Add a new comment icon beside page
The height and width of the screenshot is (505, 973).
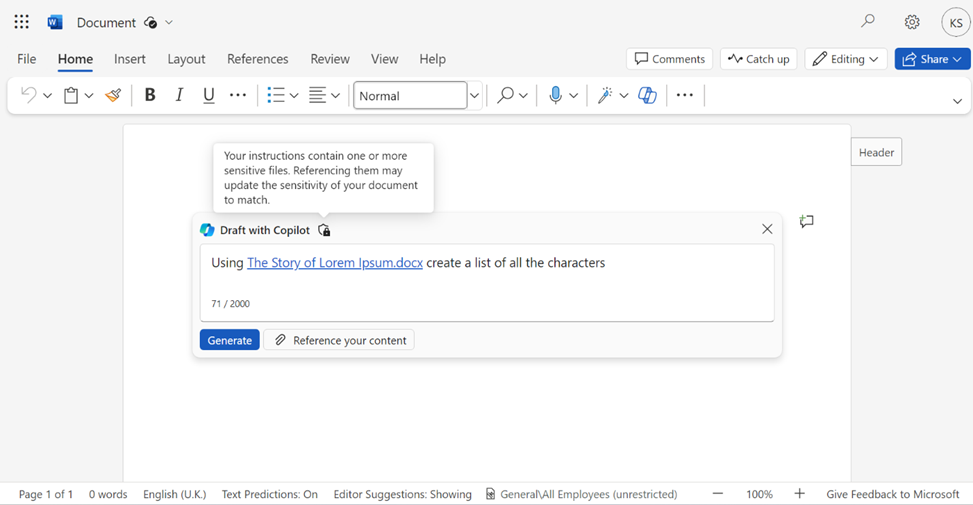[x=806, y=221]
